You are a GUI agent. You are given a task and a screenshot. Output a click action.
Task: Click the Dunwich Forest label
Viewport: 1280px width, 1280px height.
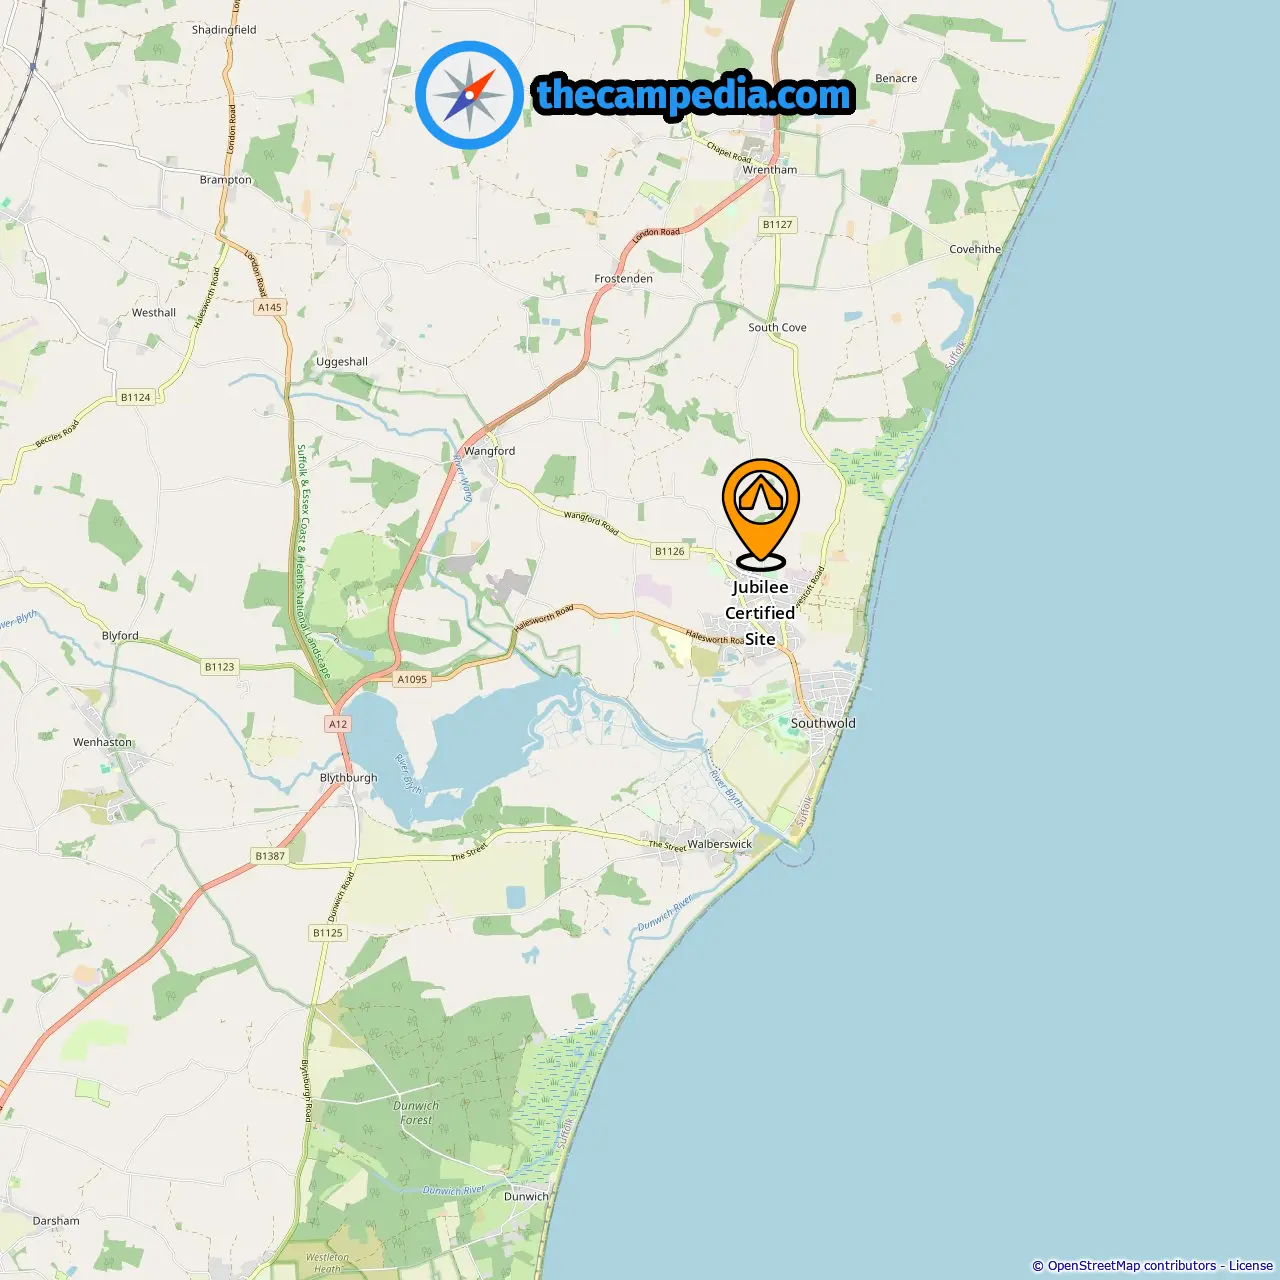[x=416, y=1113]
